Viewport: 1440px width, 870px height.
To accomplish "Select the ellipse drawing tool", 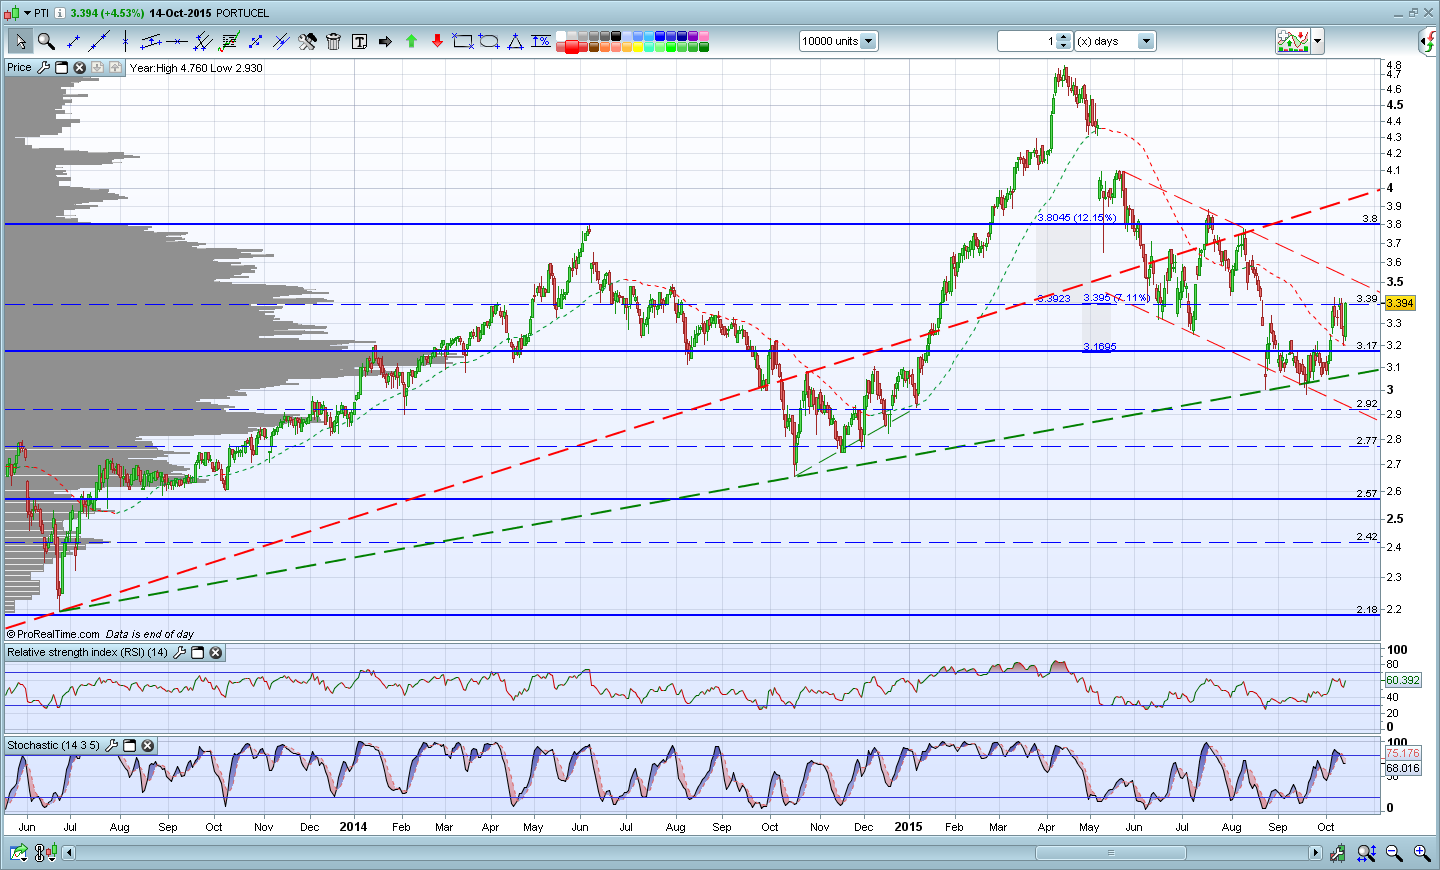I will 489,41.
